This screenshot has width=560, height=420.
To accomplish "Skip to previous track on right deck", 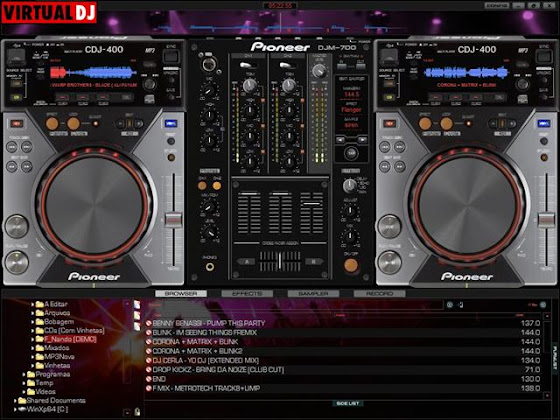I will tap(385, 146).
